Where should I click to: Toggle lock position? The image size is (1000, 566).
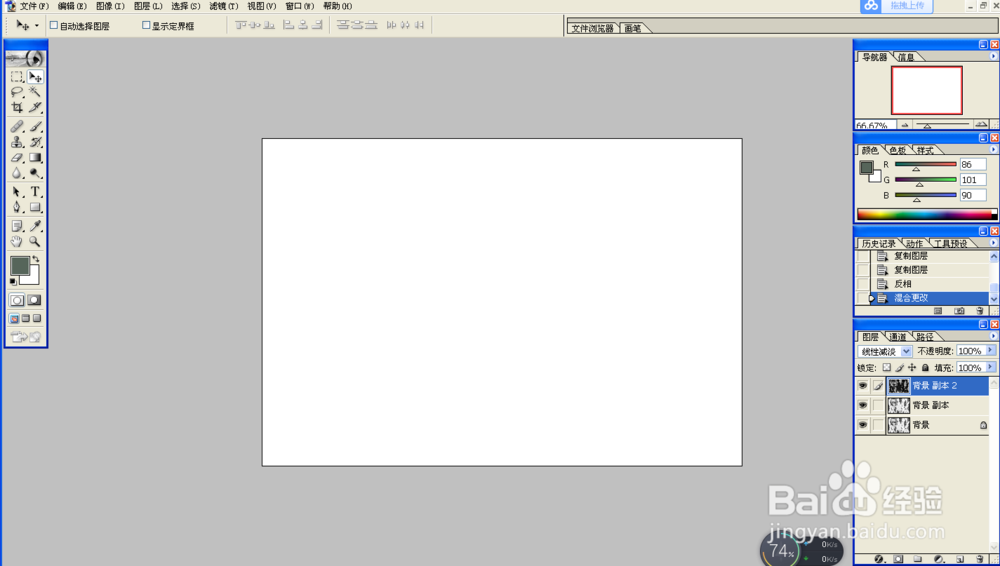pos(912,368)
